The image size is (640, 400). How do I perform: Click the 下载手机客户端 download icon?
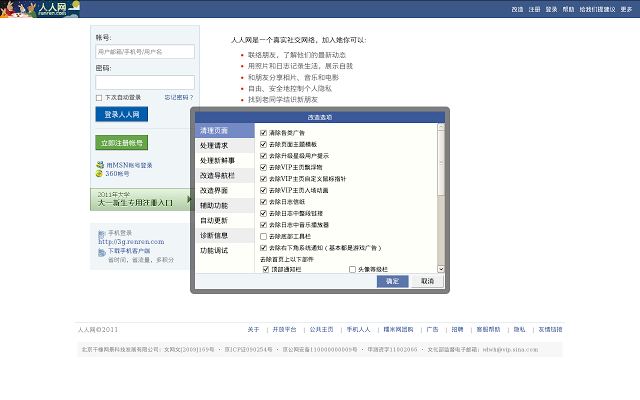tap(102, 253)
